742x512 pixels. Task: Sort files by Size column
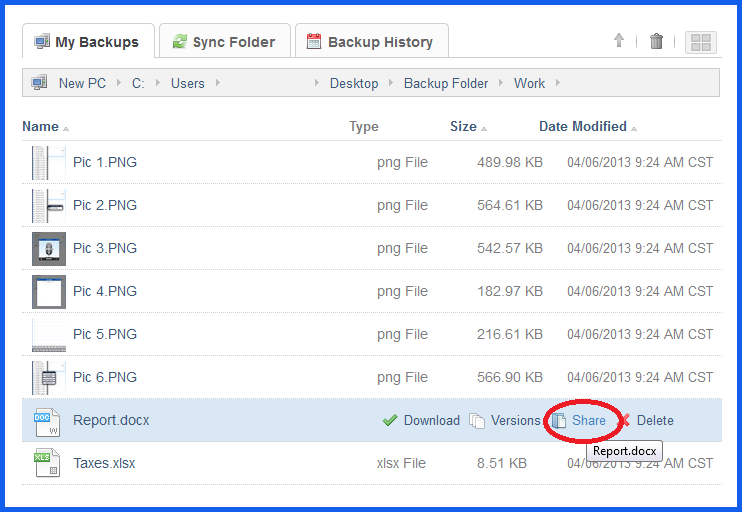pos(463,127)
